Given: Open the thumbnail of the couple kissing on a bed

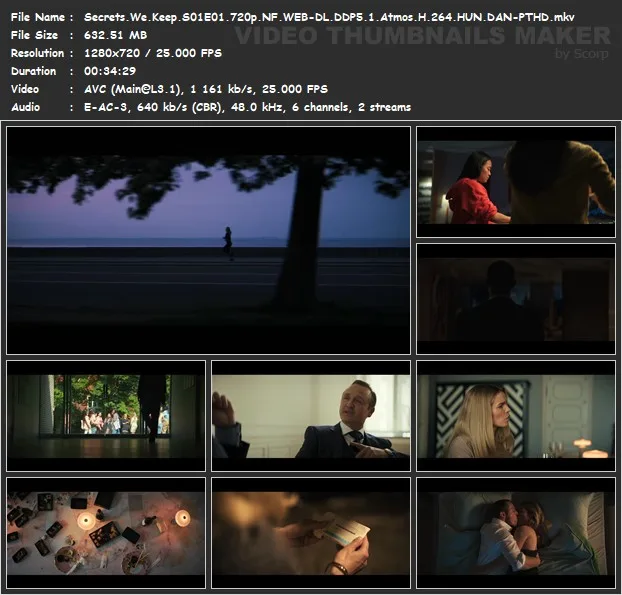Looking at the screenshot, I should click(516, 533).
